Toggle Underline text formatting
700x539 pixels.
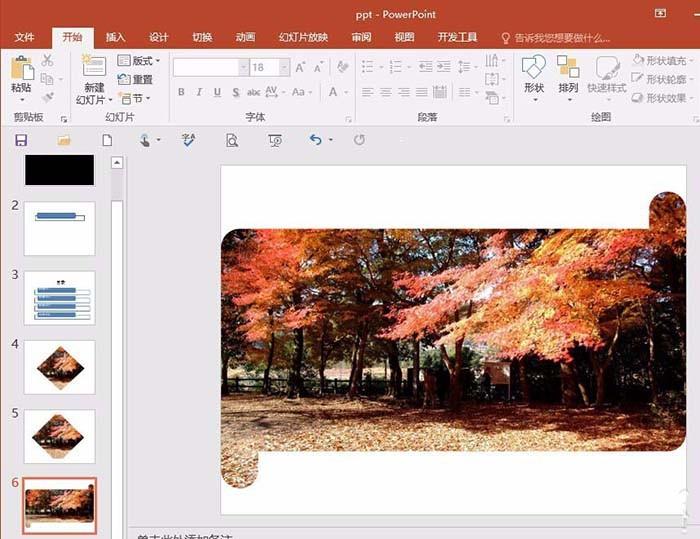pyautogui.click(x=218, y=92)
